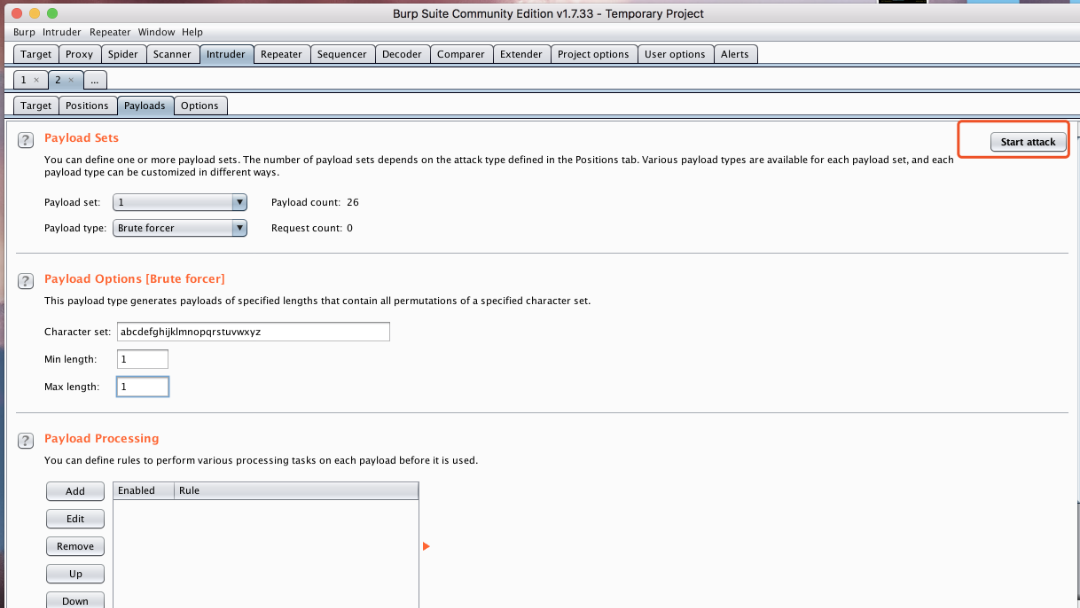Image resolution: width=1080 pixels, height=608 pixels.
Task: Click the Payload Sets heading
Action: click(81, 138)
